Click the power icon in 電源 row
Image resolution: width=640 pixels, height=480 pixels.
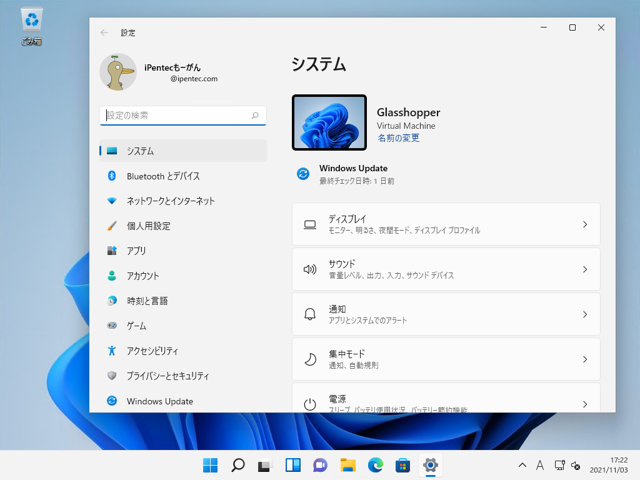point(310,404)
